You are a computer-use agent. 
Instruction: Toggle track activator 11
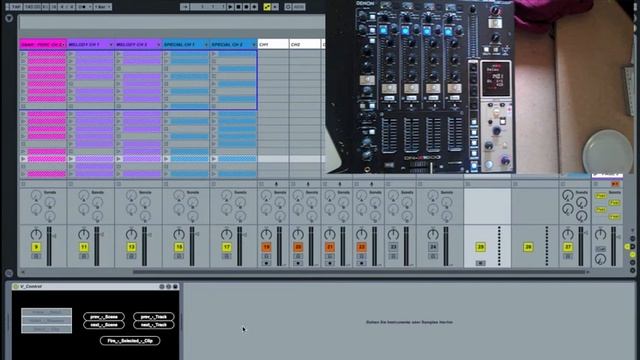(x=84, y=247)
